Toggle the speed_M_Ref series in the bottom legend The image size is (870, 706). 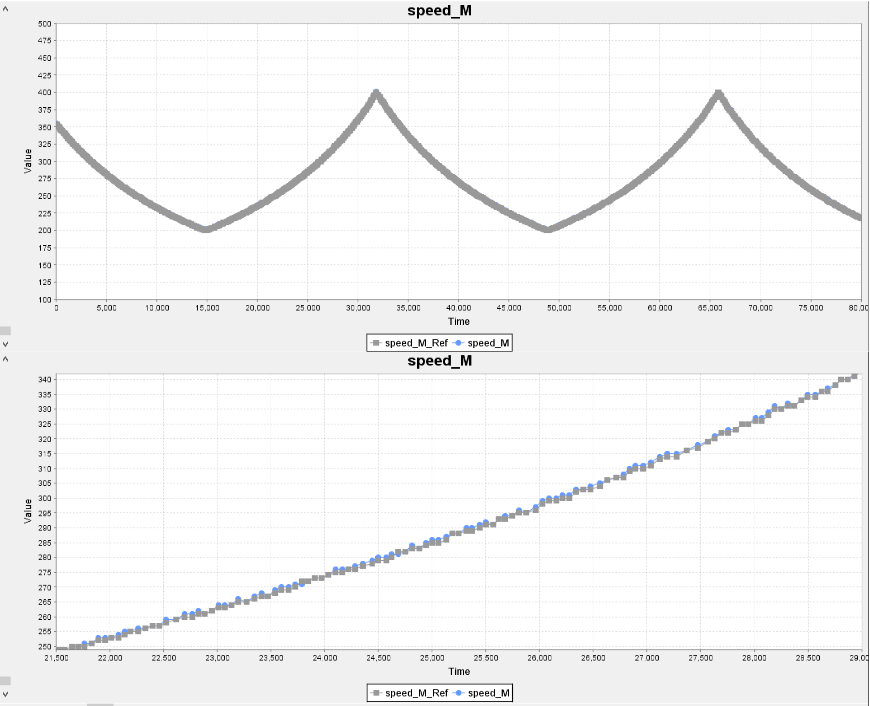(x=409, y=693)
